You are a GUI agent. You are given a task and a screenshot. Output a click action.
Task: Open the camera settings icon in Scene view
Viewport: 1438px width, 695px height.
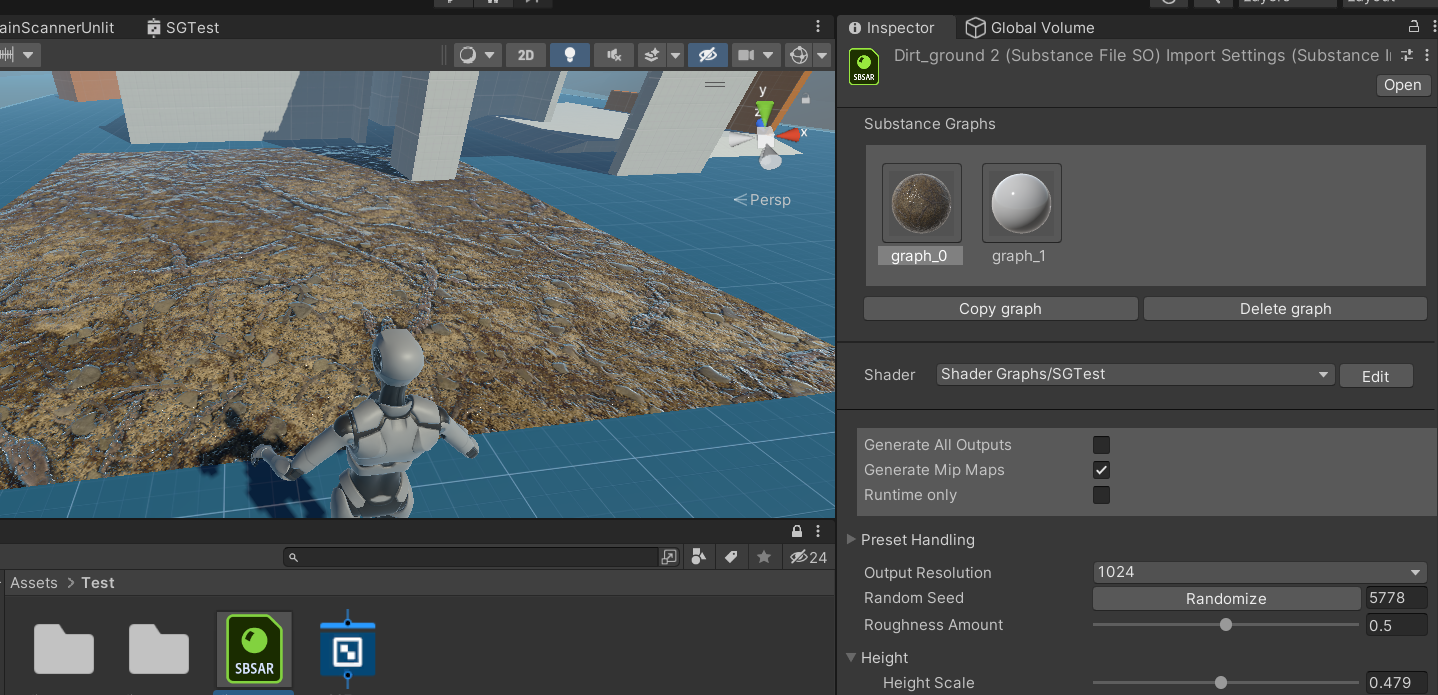click(x=748, y=55)
